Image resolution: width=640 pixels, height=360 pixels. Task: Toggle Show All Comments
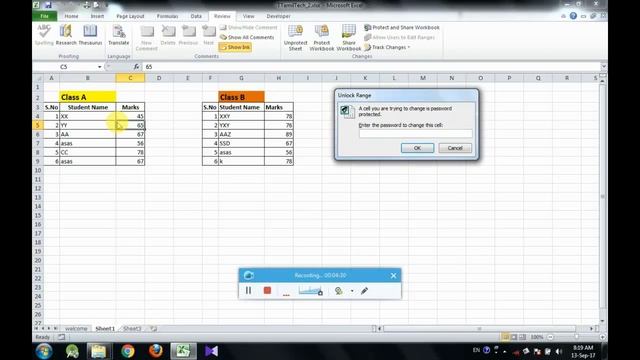pyautogui.click(x=247, y=37)
